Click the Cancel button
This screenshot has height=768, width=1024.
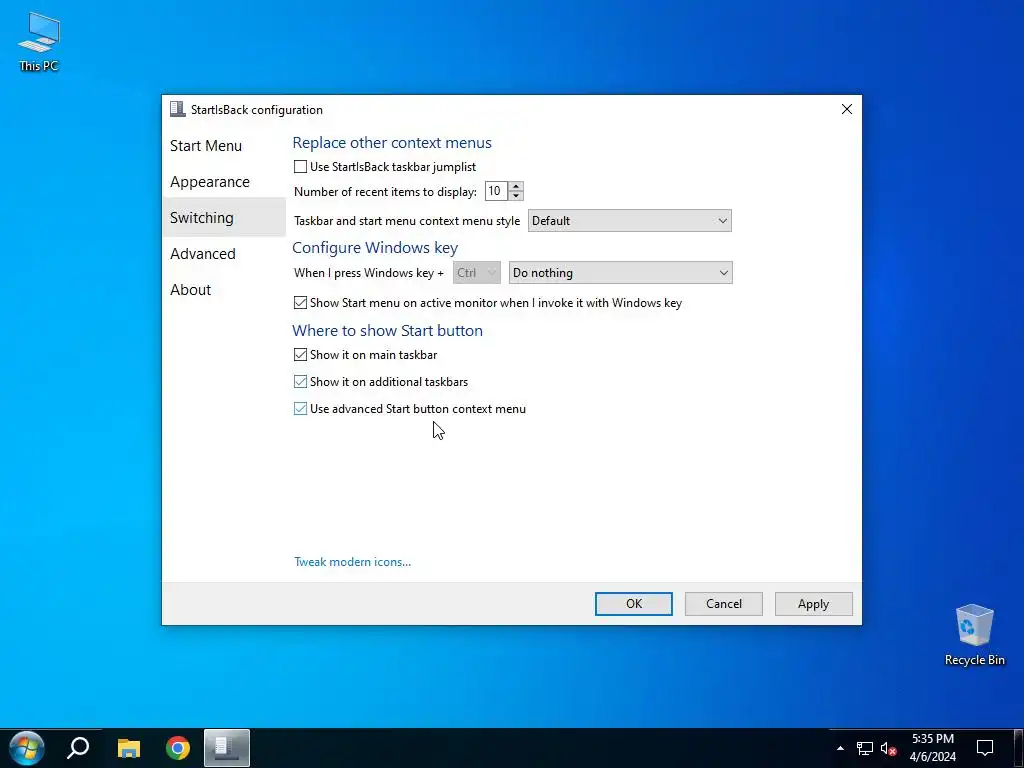724,604
